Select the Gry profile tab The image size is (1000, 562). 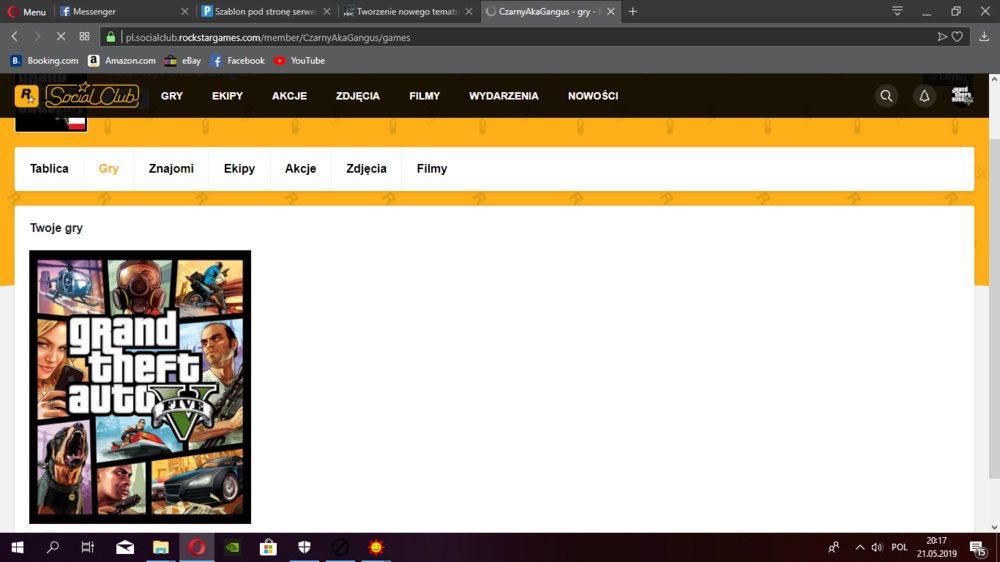click(108, 168)
